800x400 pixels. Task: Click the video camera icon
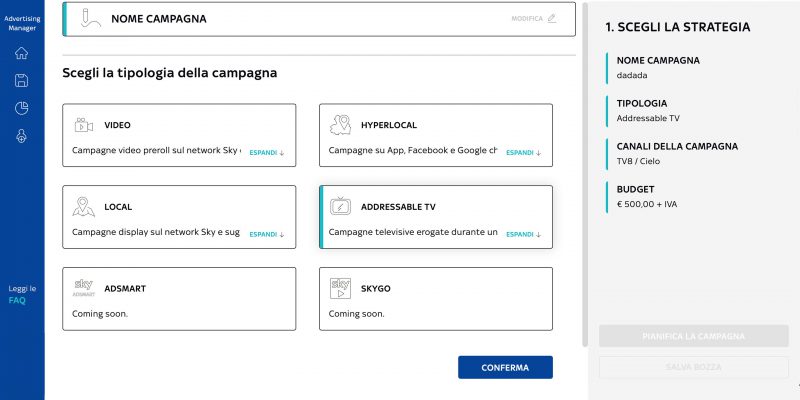pyautogui.click(x=84, y=125)
